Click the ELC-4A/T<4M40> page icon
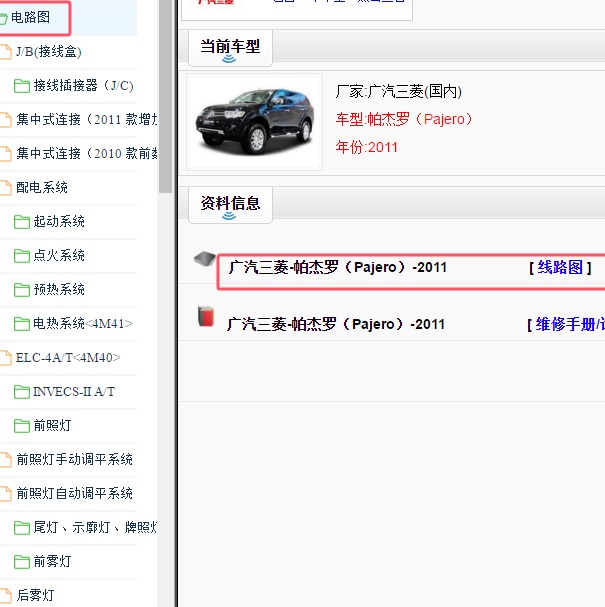 pyautogui.click(x=5, y=358)
